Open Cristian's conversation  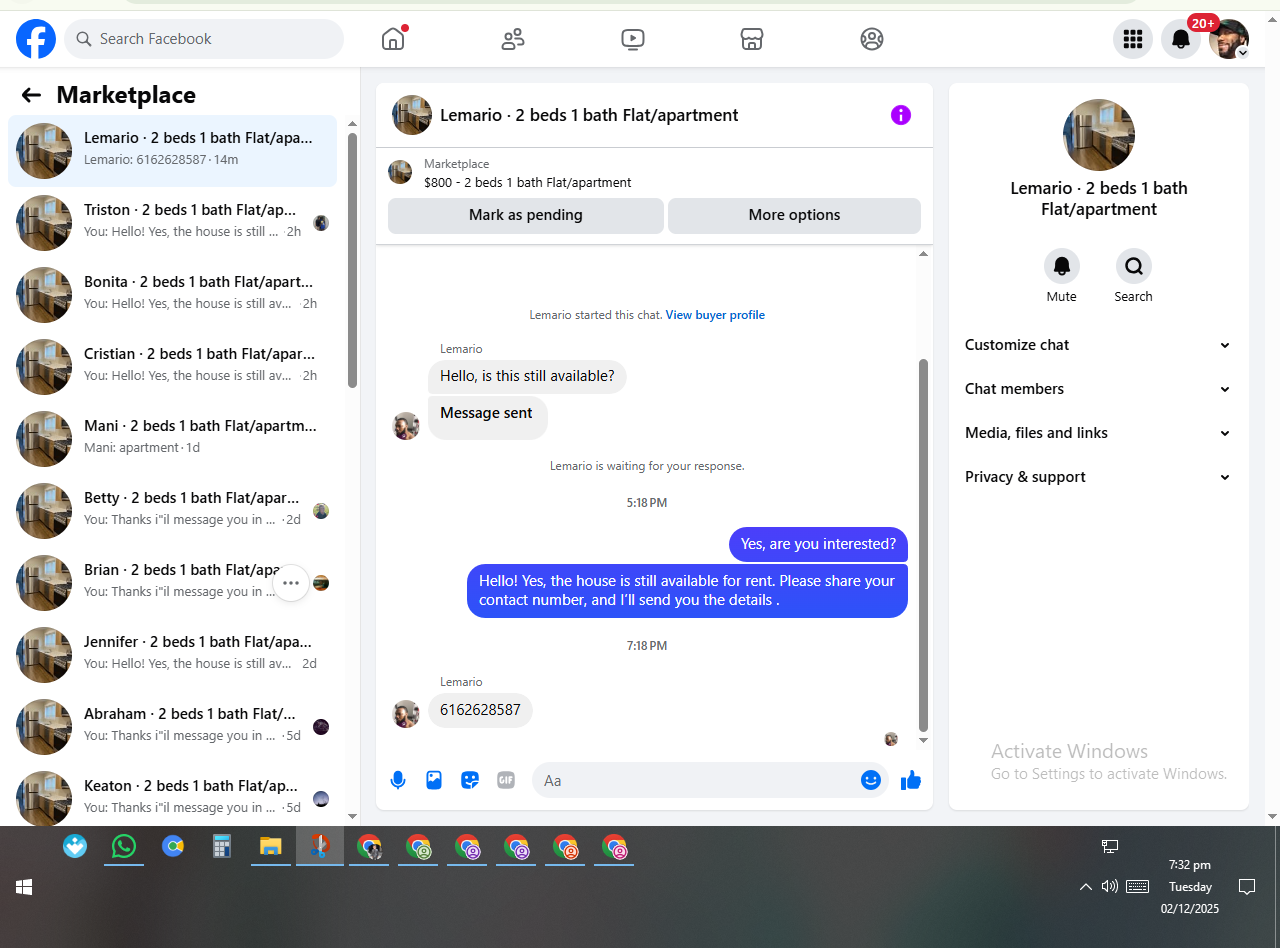[x=172, y=367]
